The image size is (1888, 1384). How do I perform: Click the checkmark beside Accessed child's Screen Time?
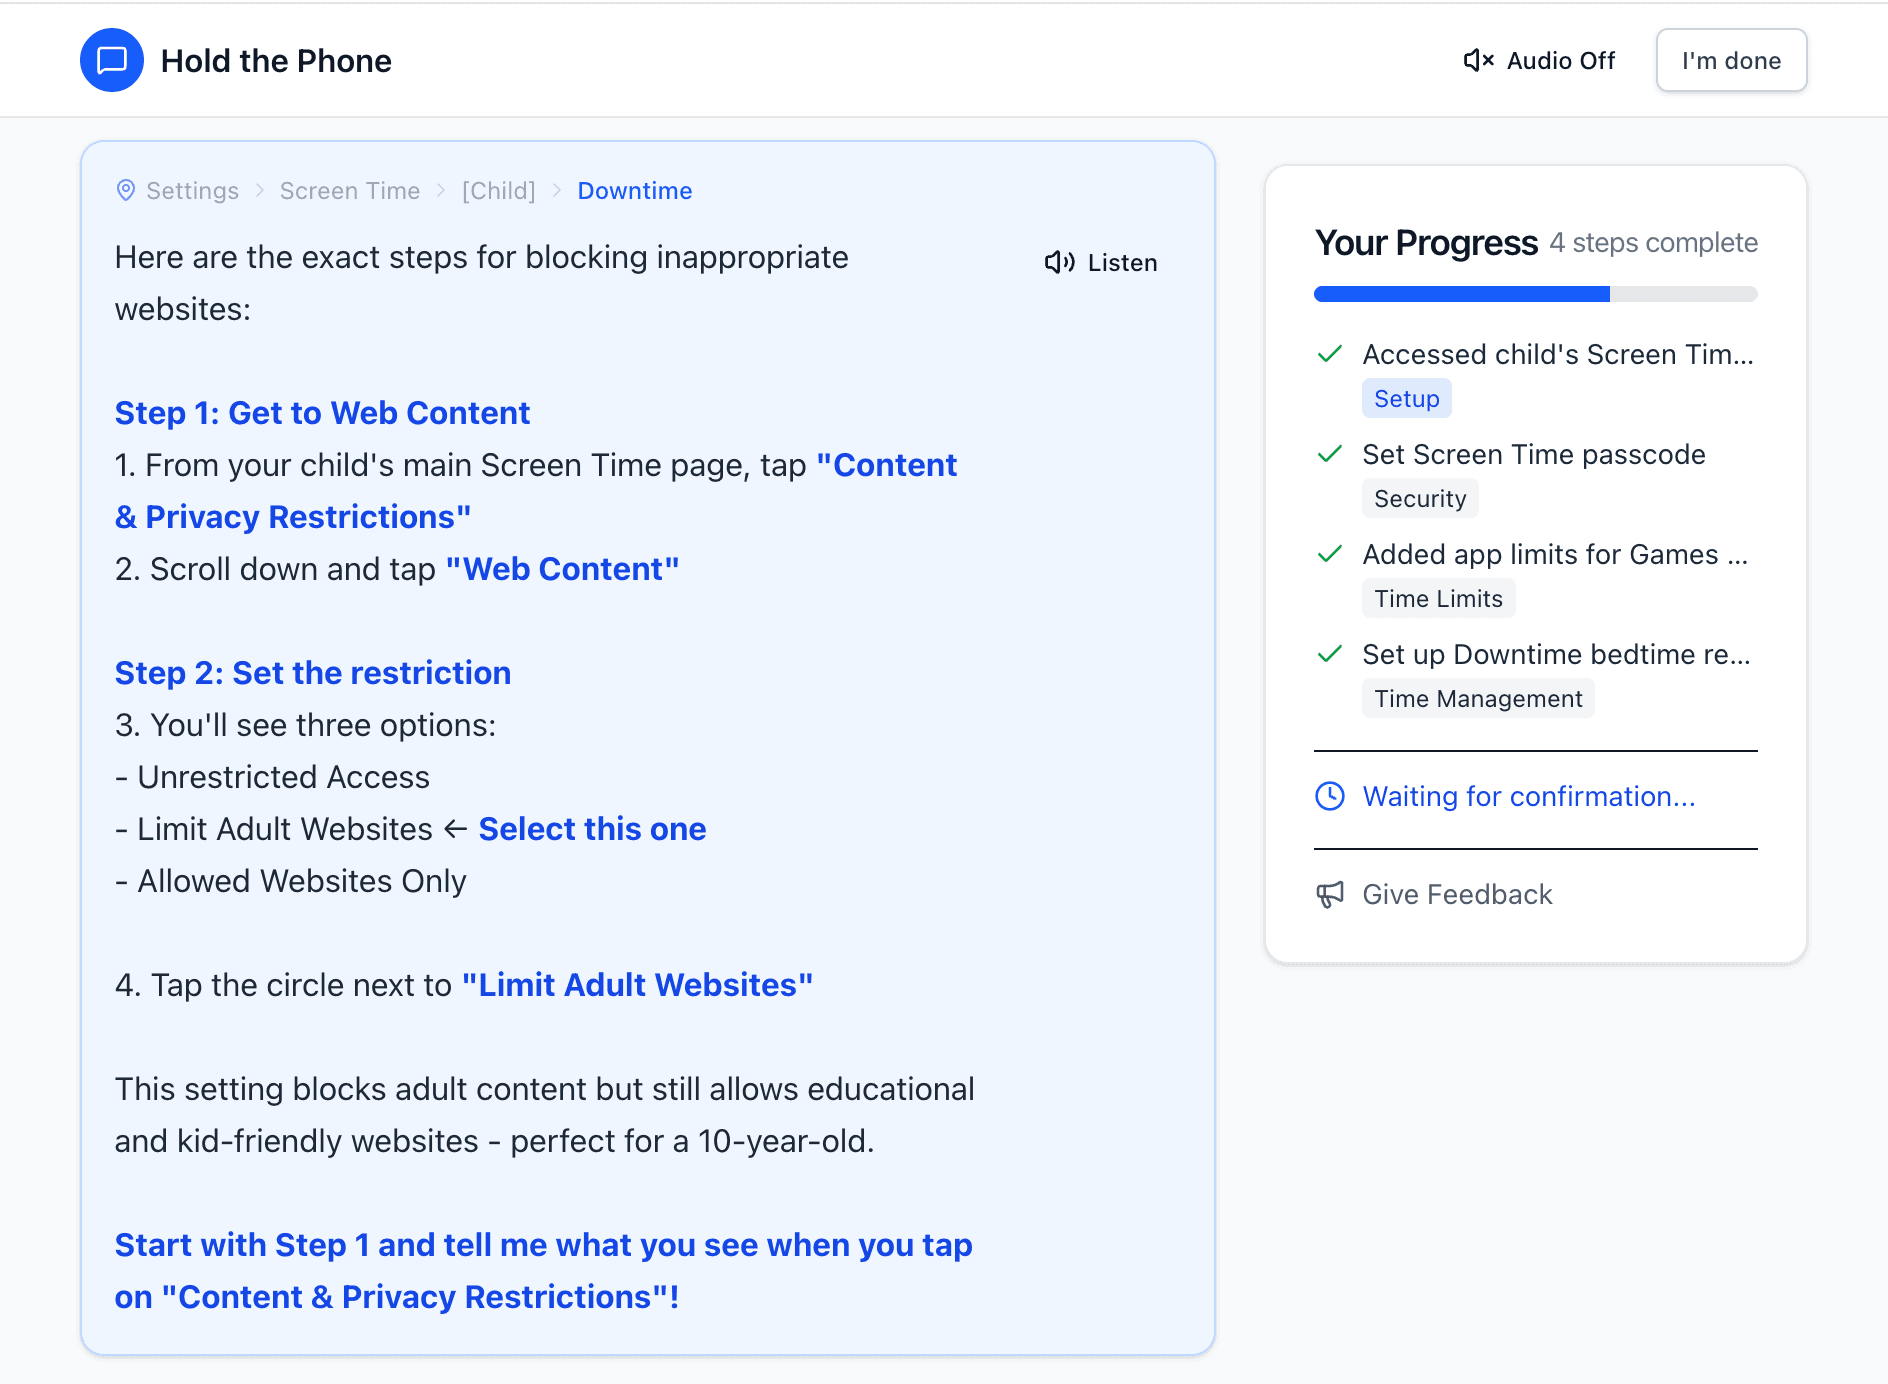[1330, 354]
